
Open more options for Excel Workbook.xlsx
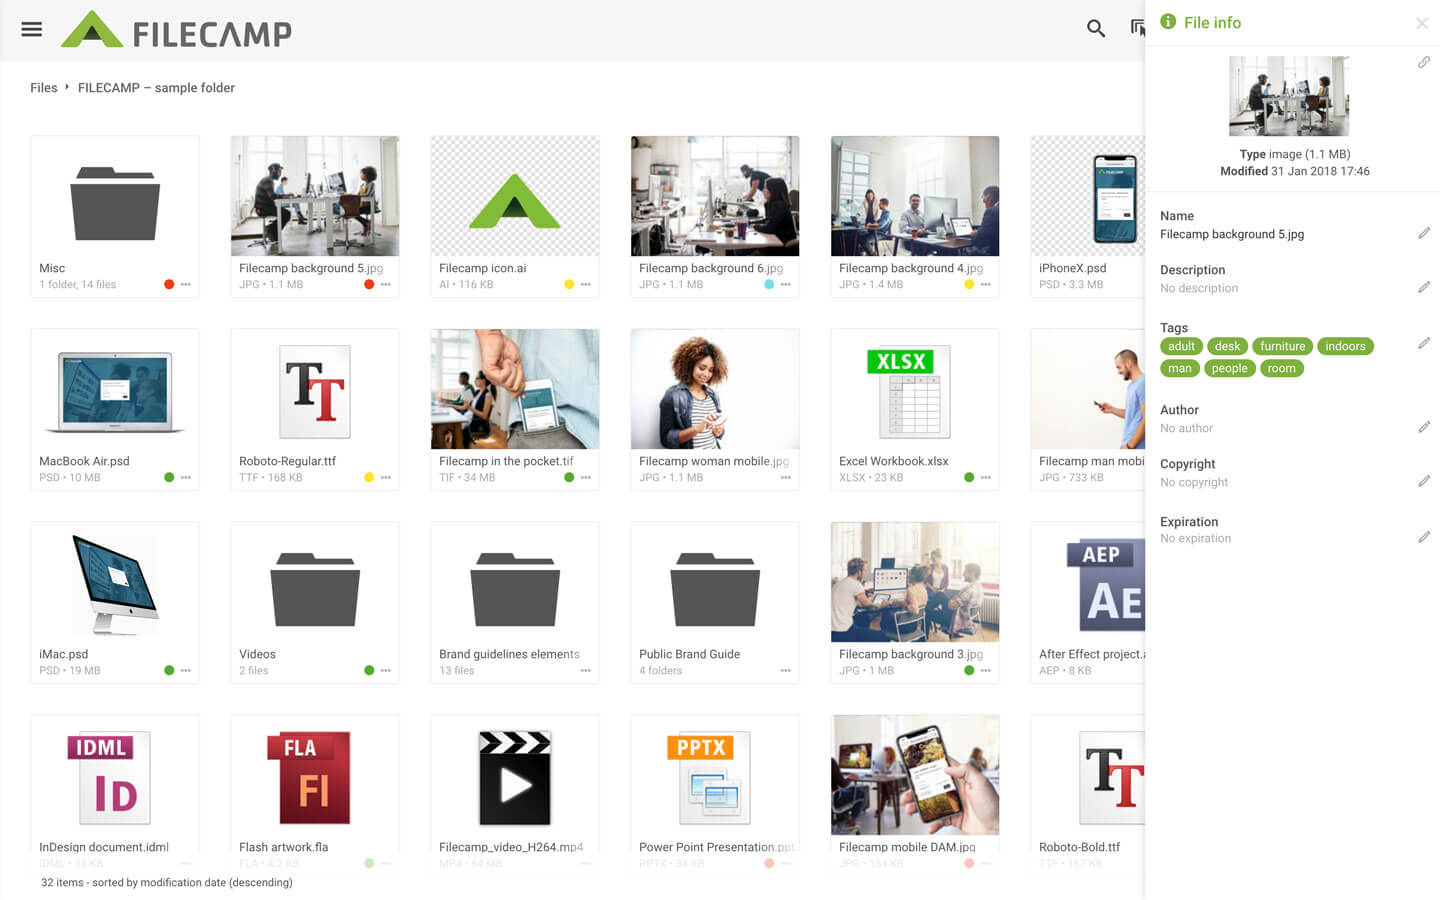coord(986,478)
